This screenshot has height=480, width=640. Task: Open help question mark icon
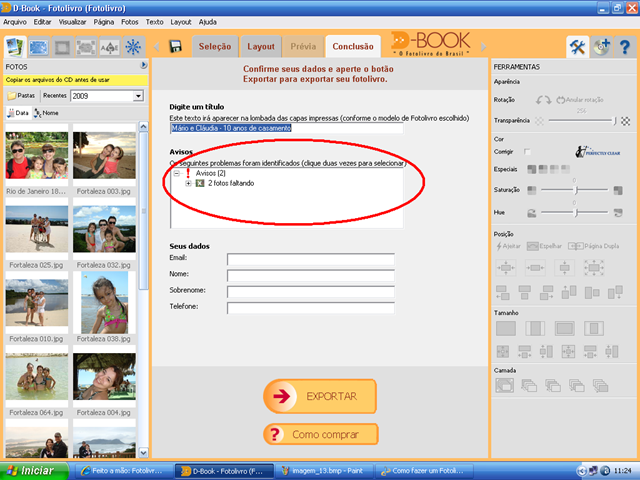click(624, 47)
